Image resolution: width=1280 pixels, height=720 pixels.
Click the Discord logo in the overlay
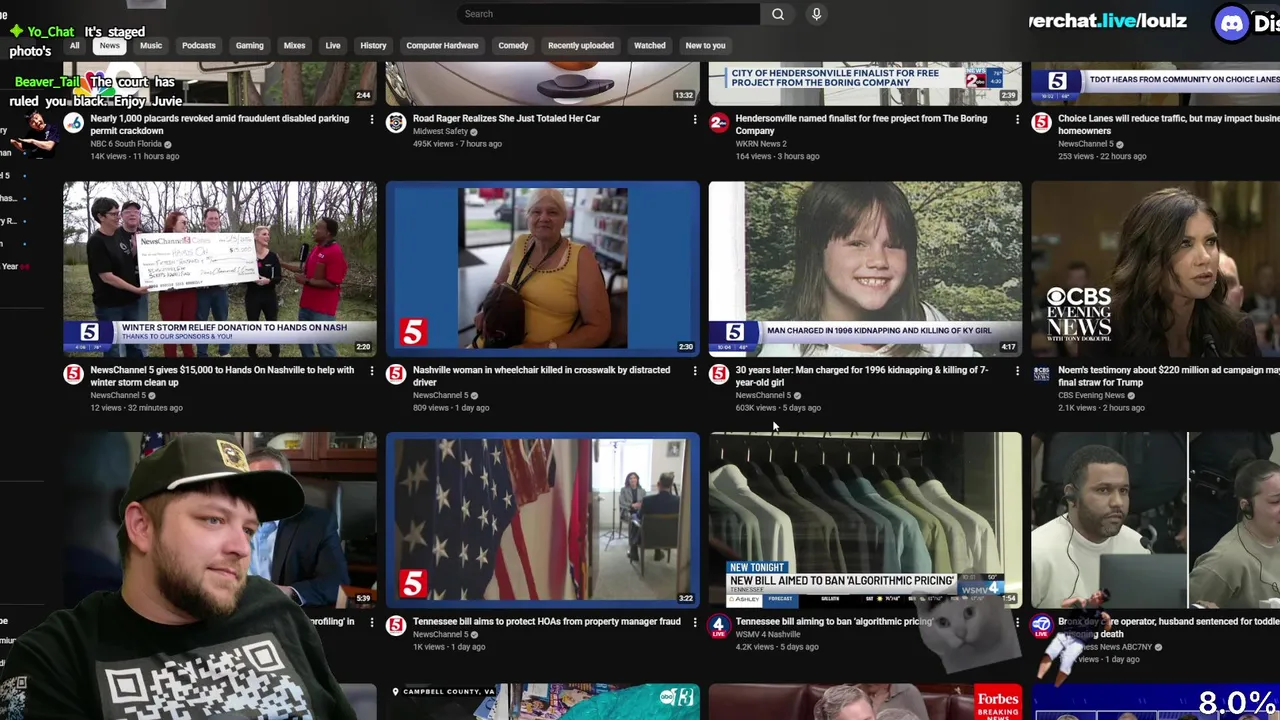[1232, 23]
